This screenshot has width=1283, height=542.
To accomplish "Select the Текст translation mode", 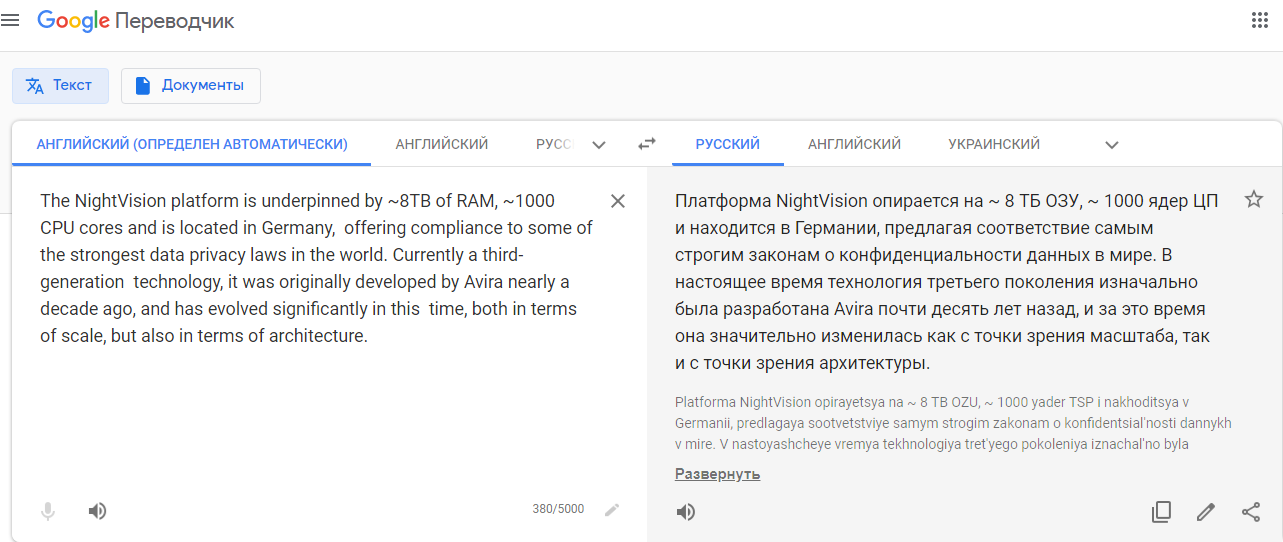I will click(60, 86).
